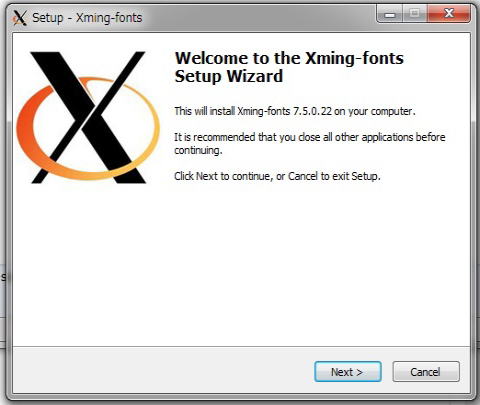The image size is (480, 405).
Task: Cancel the Xming-fonts setup
Action: pos(426,372)
